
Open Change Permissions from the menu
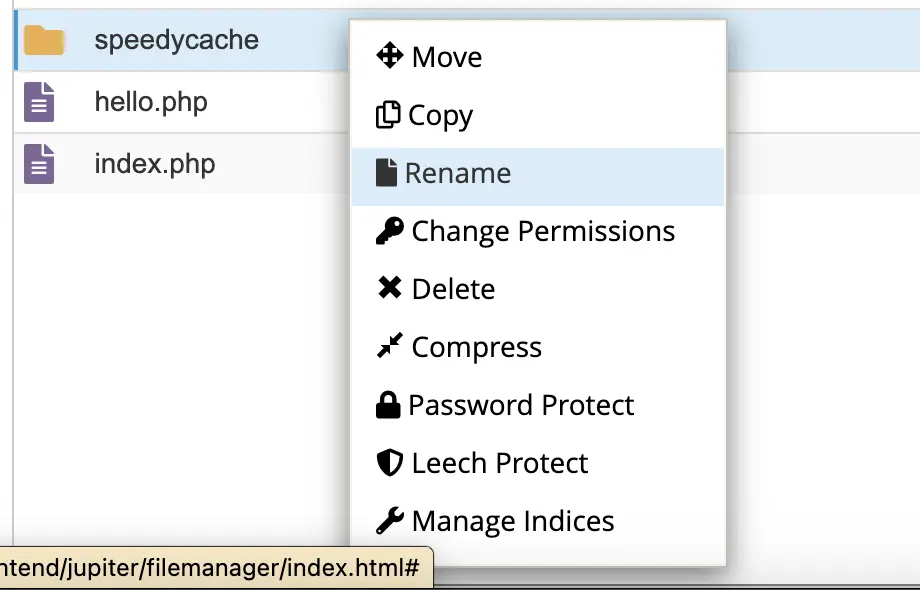[543, 231]
